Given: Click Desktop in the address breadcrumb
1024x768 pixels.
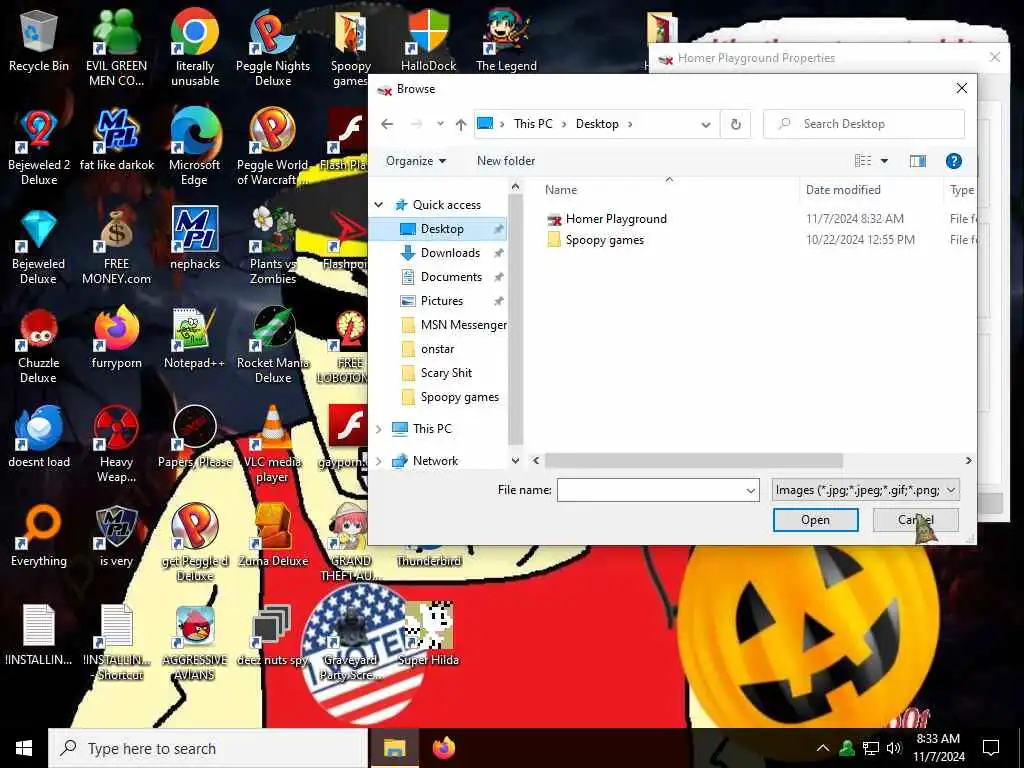Looking at the screenshot, I should pyautogui.click(x=597, y=124).
